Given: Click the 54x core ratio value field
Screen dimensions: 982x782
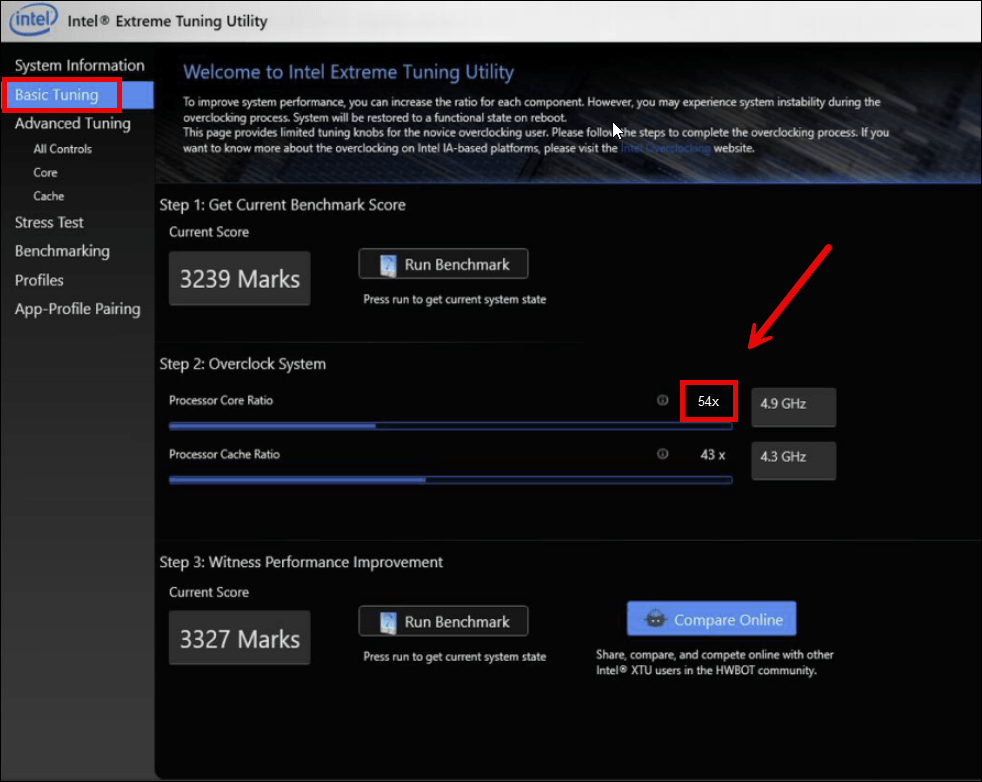Looking at the screenshot, I should (708, 400).
